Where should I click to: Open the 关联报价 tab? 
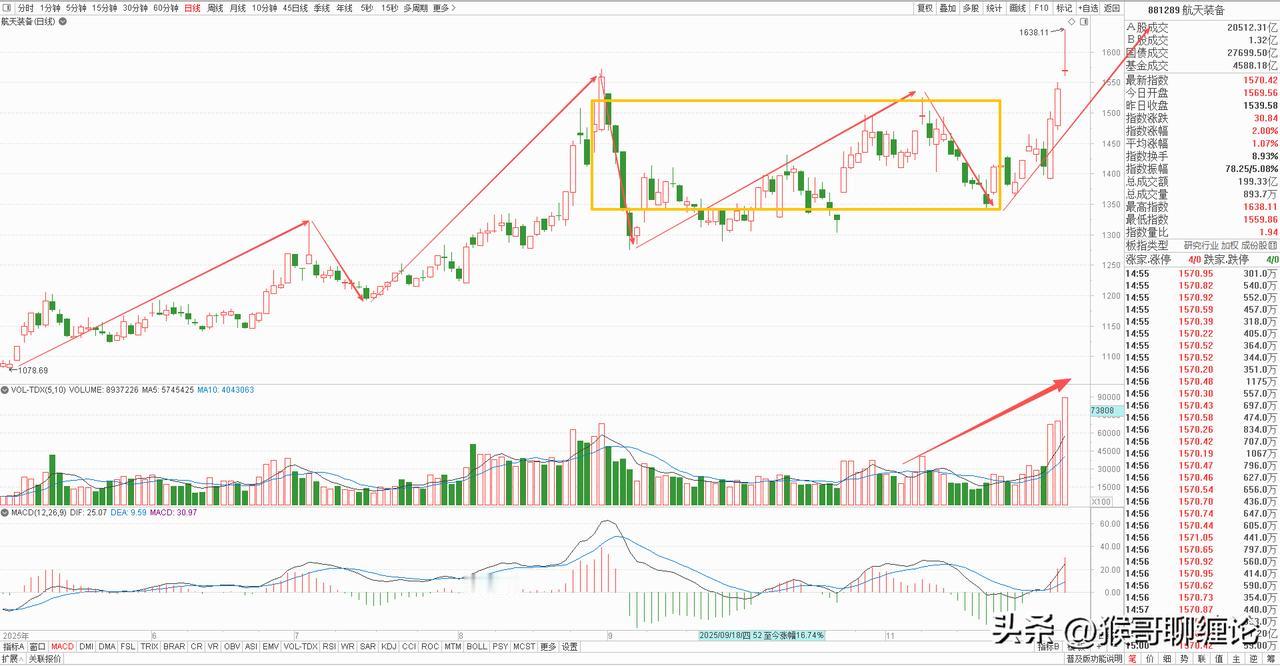[x=44, y=659]
